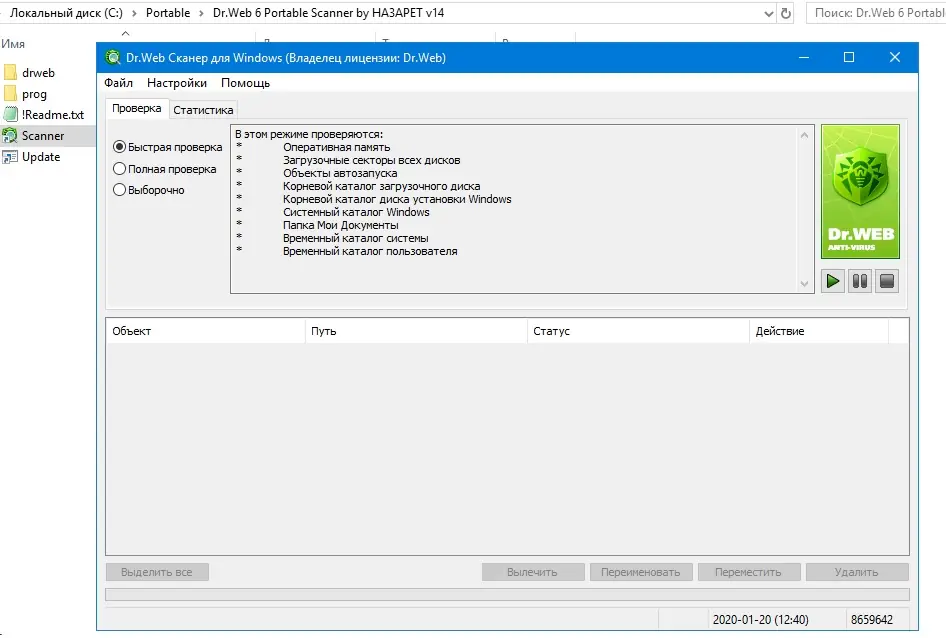Open the Файл menu
The height and width of the screenshot is (638, 946).
118,83
